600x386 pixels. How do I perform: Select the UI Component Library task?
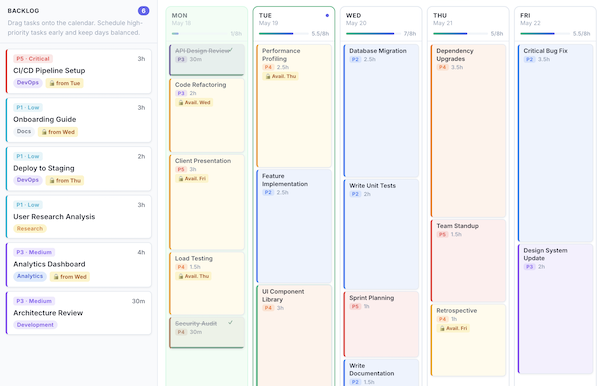[294, 336]
